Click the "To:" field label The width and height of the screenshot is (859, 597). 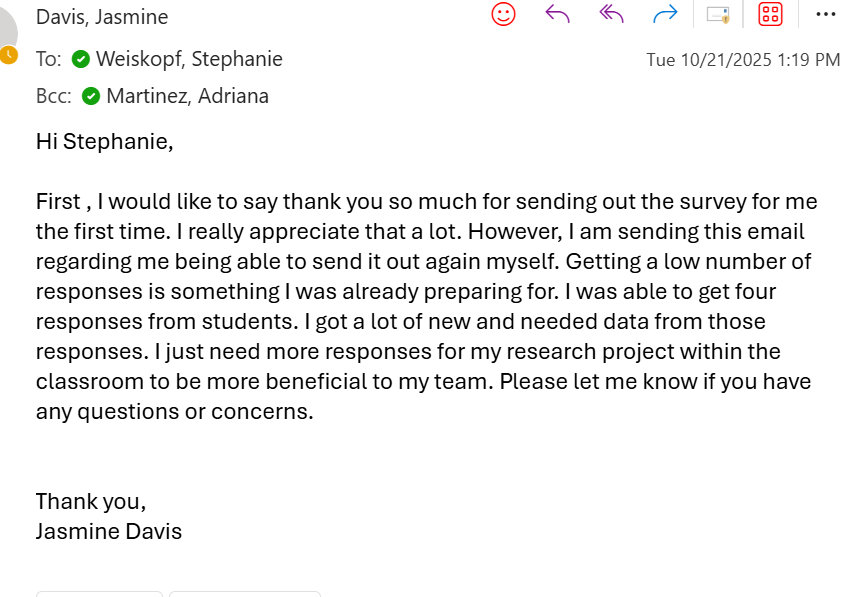point(48,59)
